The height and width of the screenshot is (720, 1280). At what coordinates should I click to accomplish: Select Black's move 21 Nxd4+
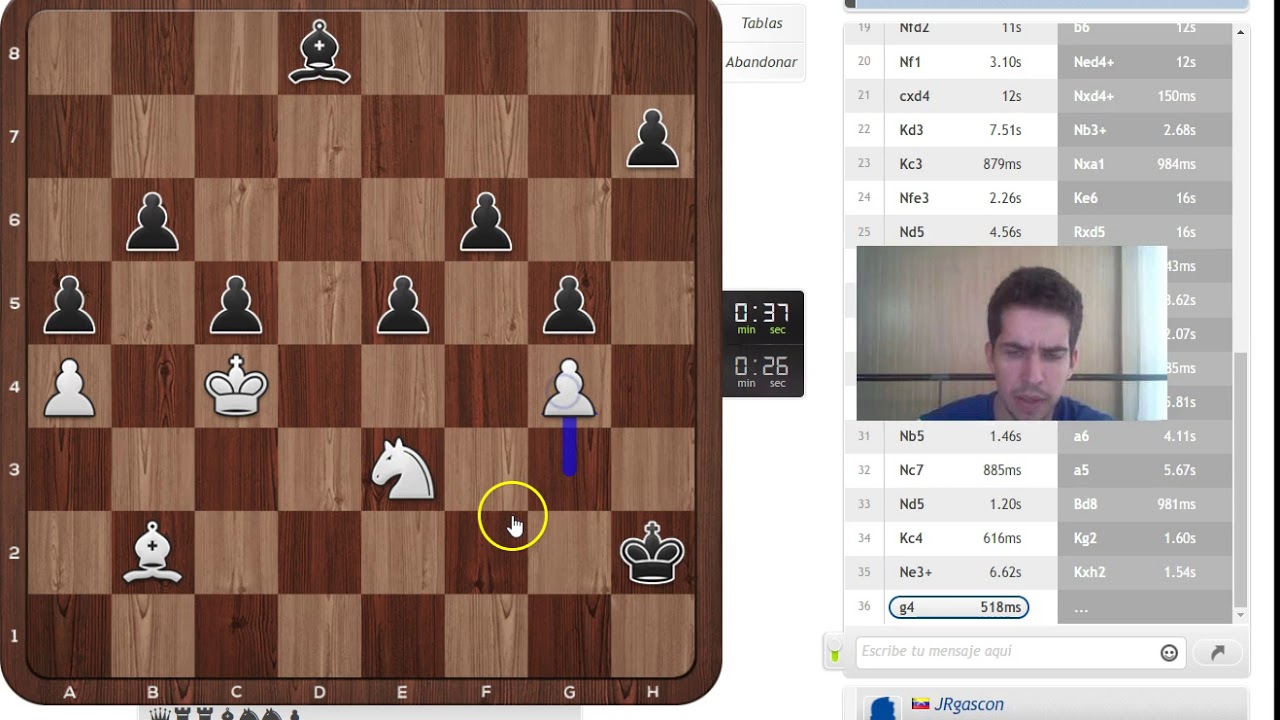click(x=1143, y=96)
